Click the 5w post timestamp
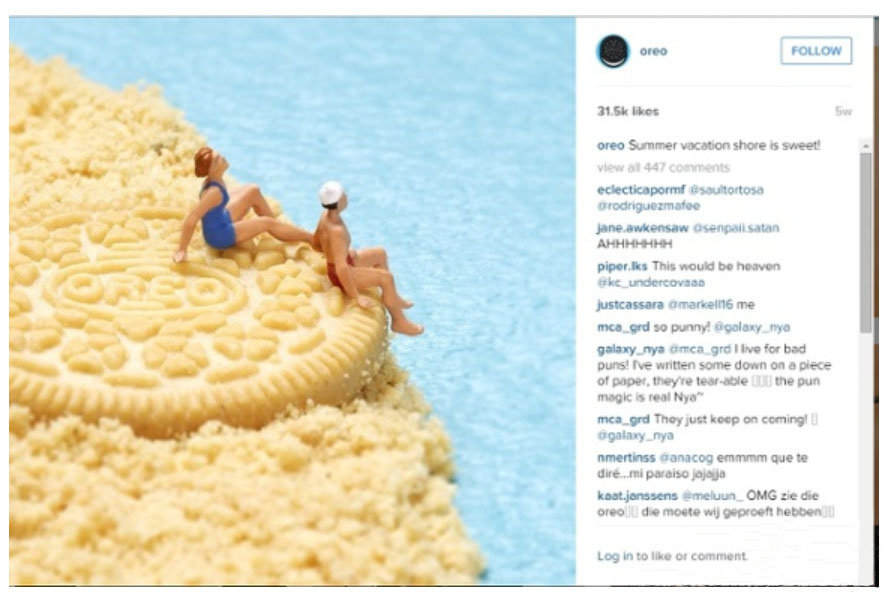The image size is (886, 599). tap(843, 111)
